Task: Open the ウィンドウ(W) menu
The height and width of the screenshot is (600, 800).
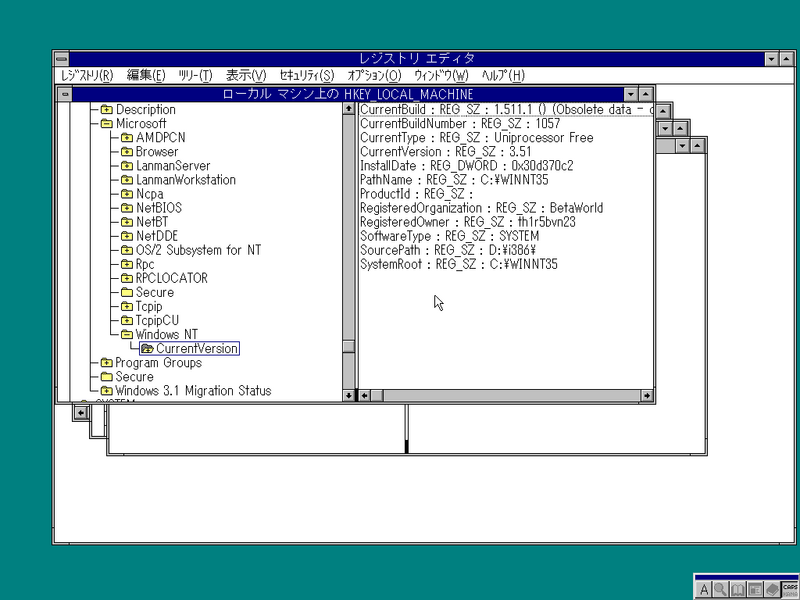Action: point(441,76)
